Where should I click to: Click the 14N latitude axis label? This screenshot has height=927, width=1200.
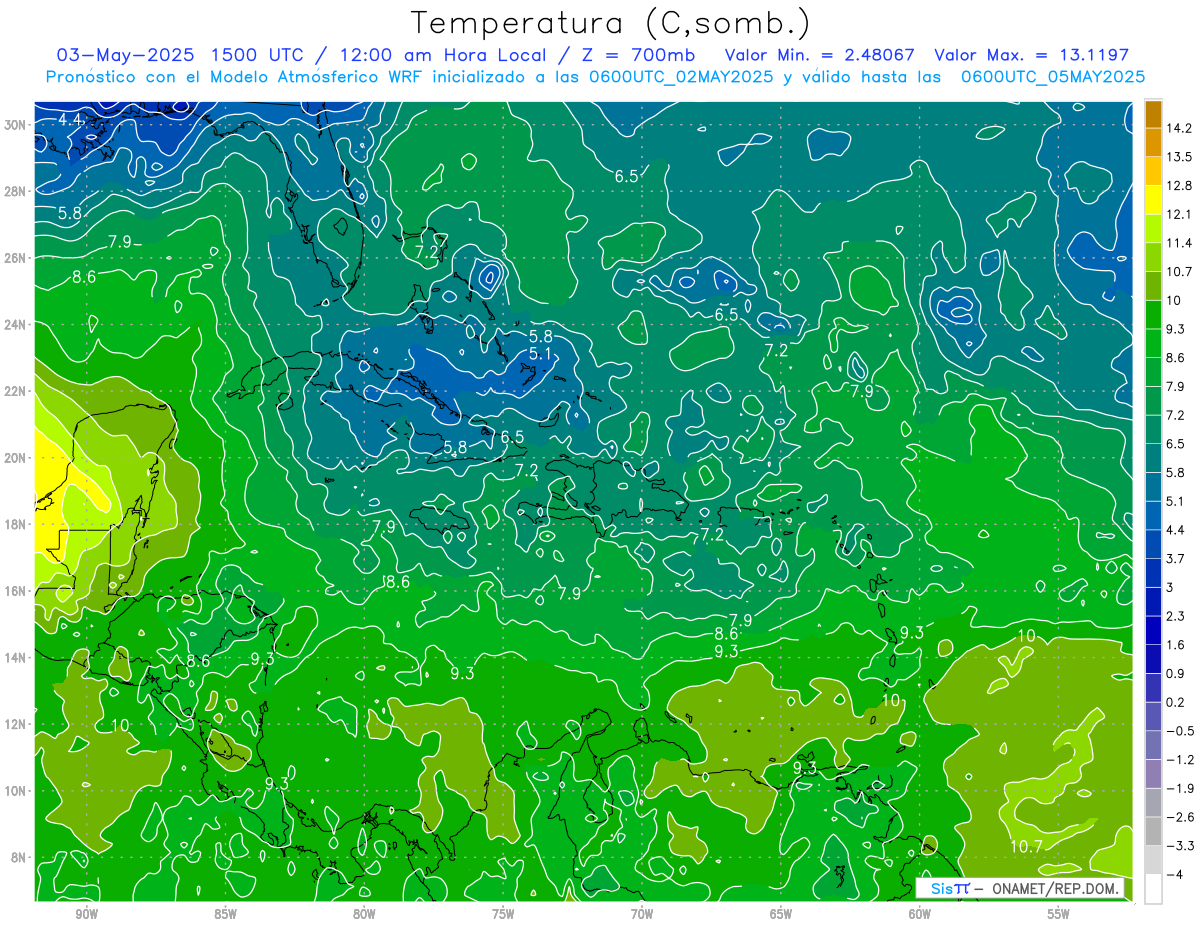pos(16,658)
